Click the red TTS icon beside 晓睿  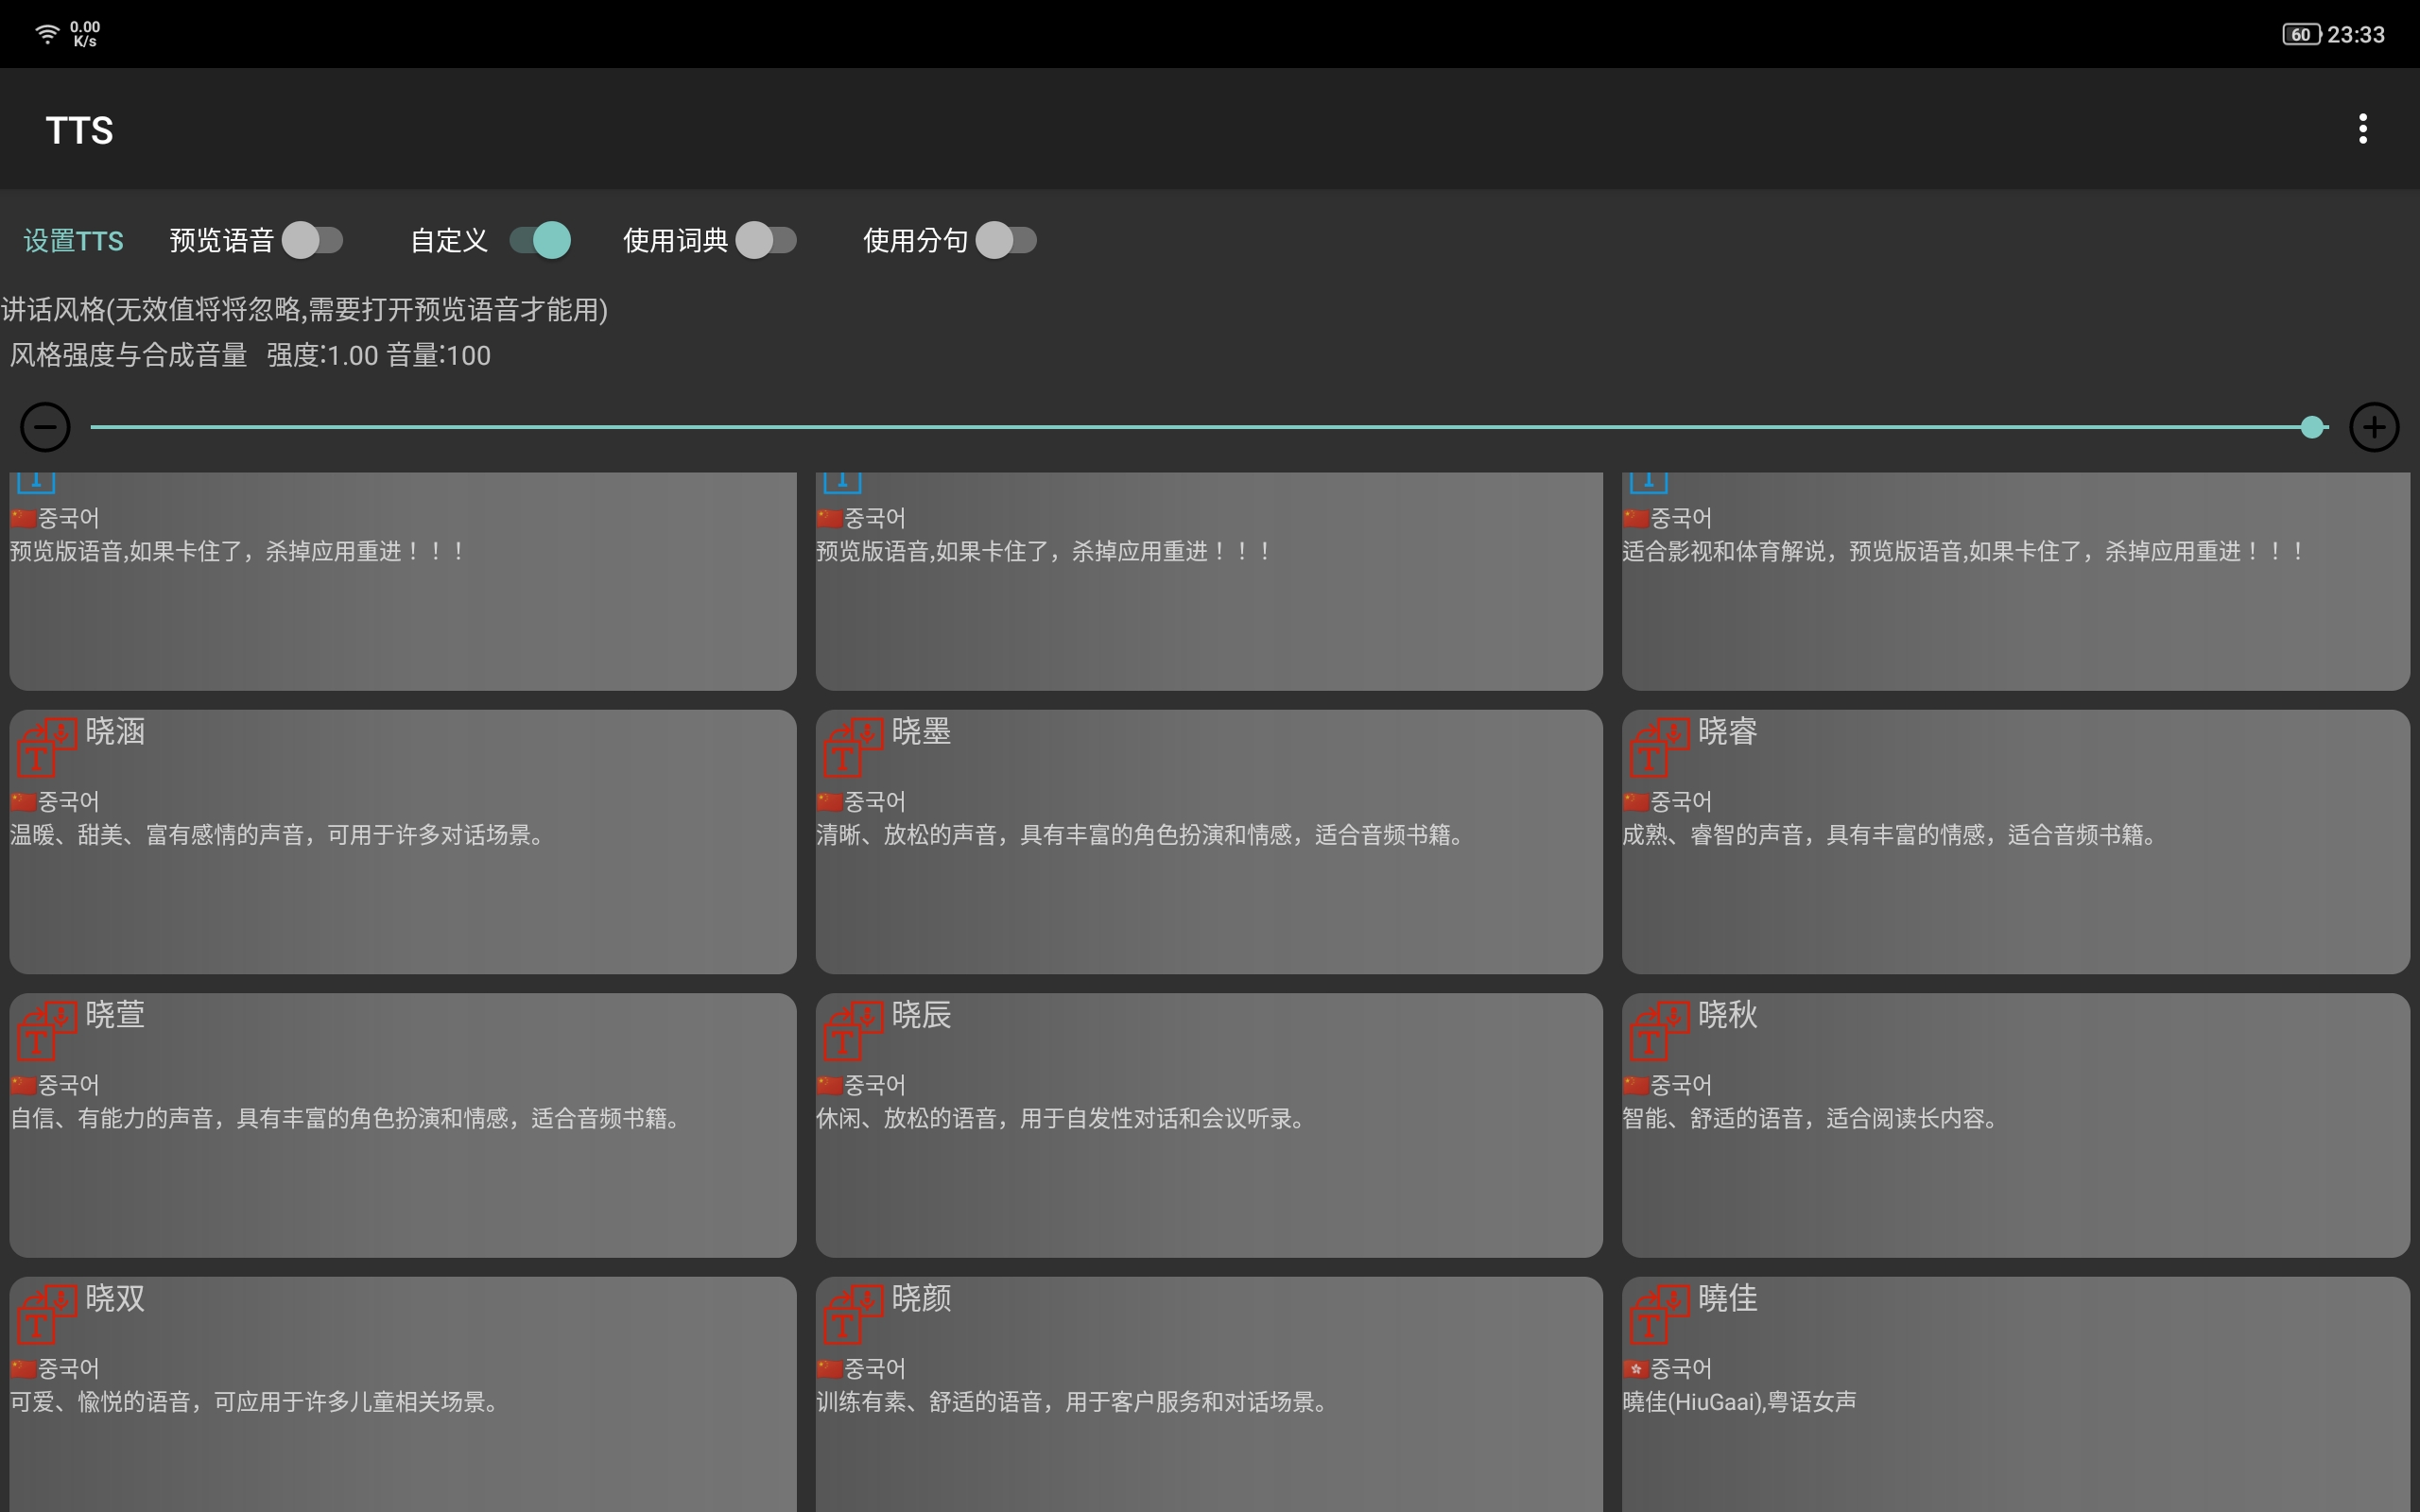[1658, 748]
